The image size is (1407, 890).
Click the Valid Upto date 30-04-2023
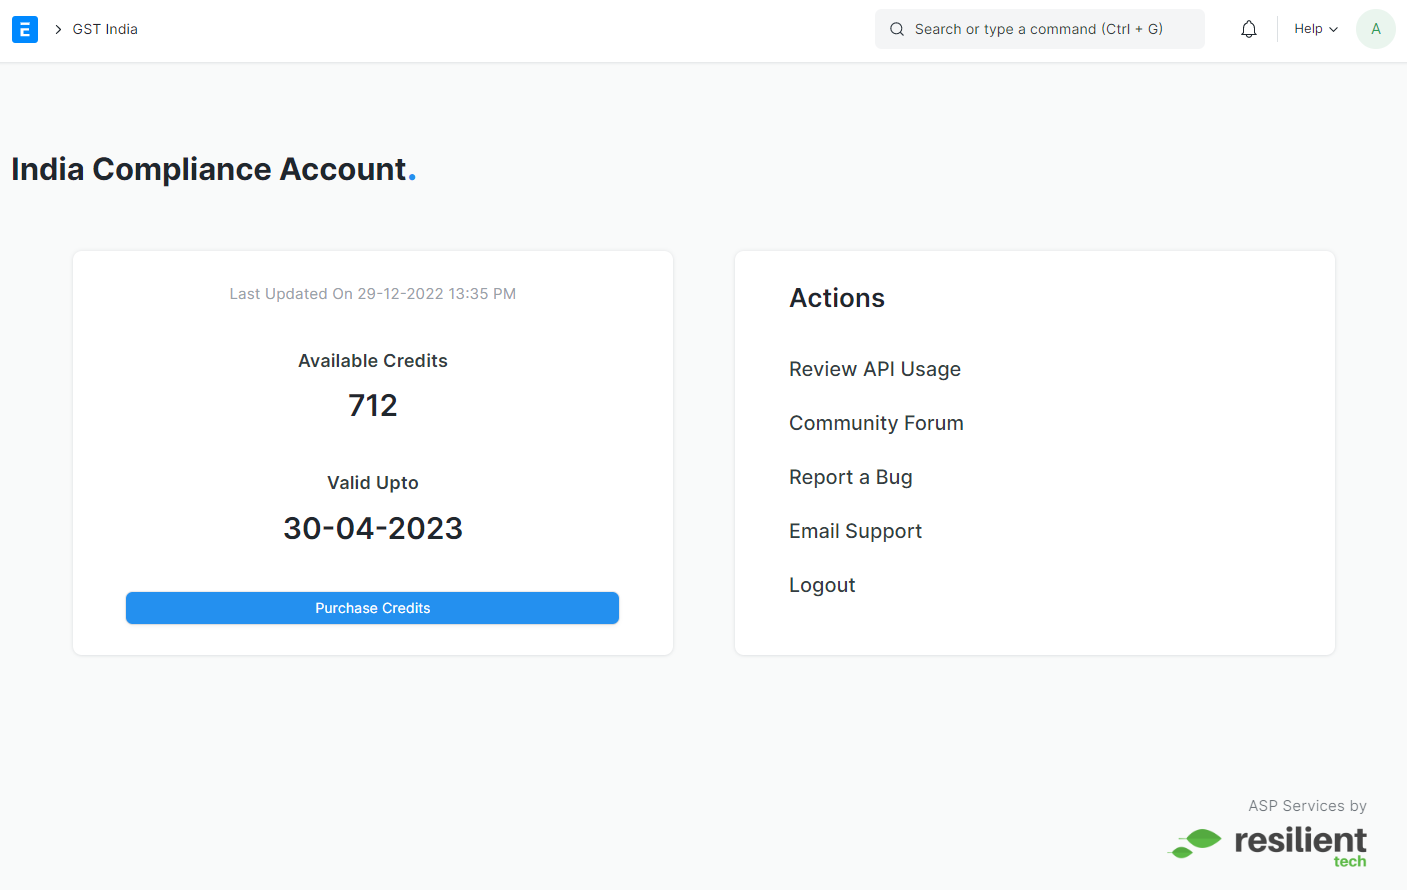[373, 528]
